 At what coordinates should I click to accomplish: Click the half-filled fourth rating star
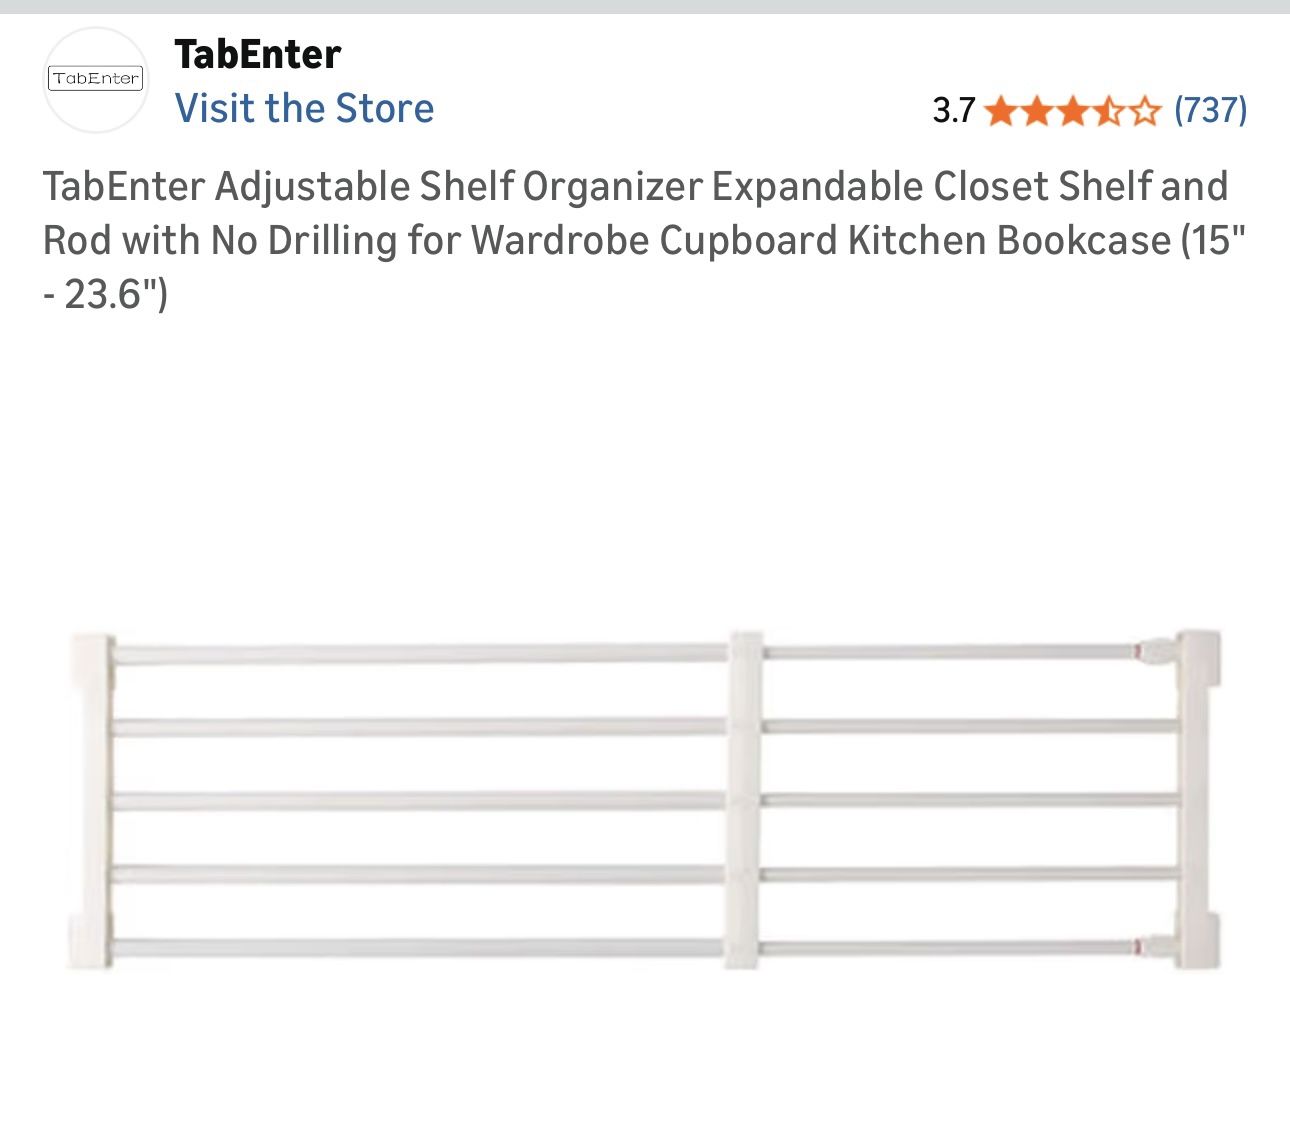point(1108,110)
